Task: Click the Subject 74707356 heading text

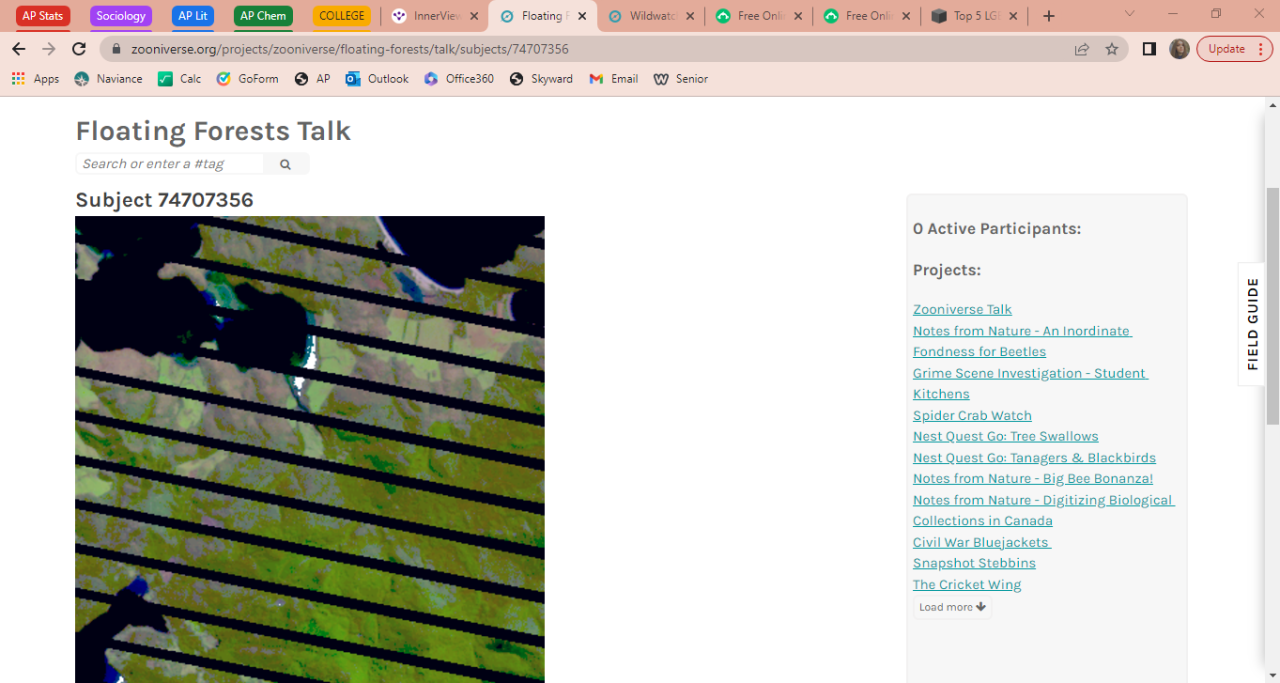Action: click(165, 200)
